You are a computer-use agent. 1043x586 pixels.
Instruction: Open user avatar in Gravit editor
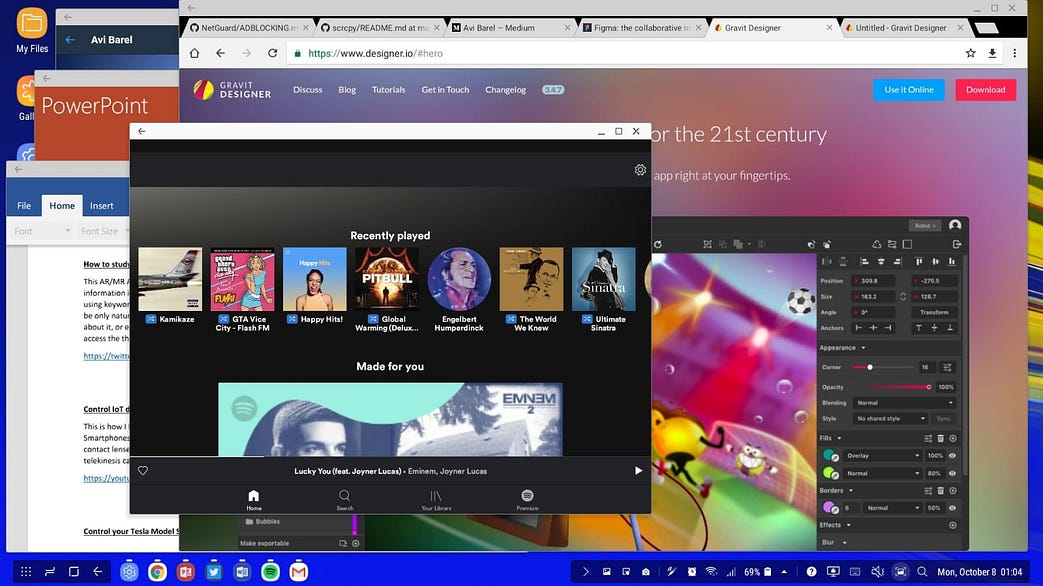[955, 225]
